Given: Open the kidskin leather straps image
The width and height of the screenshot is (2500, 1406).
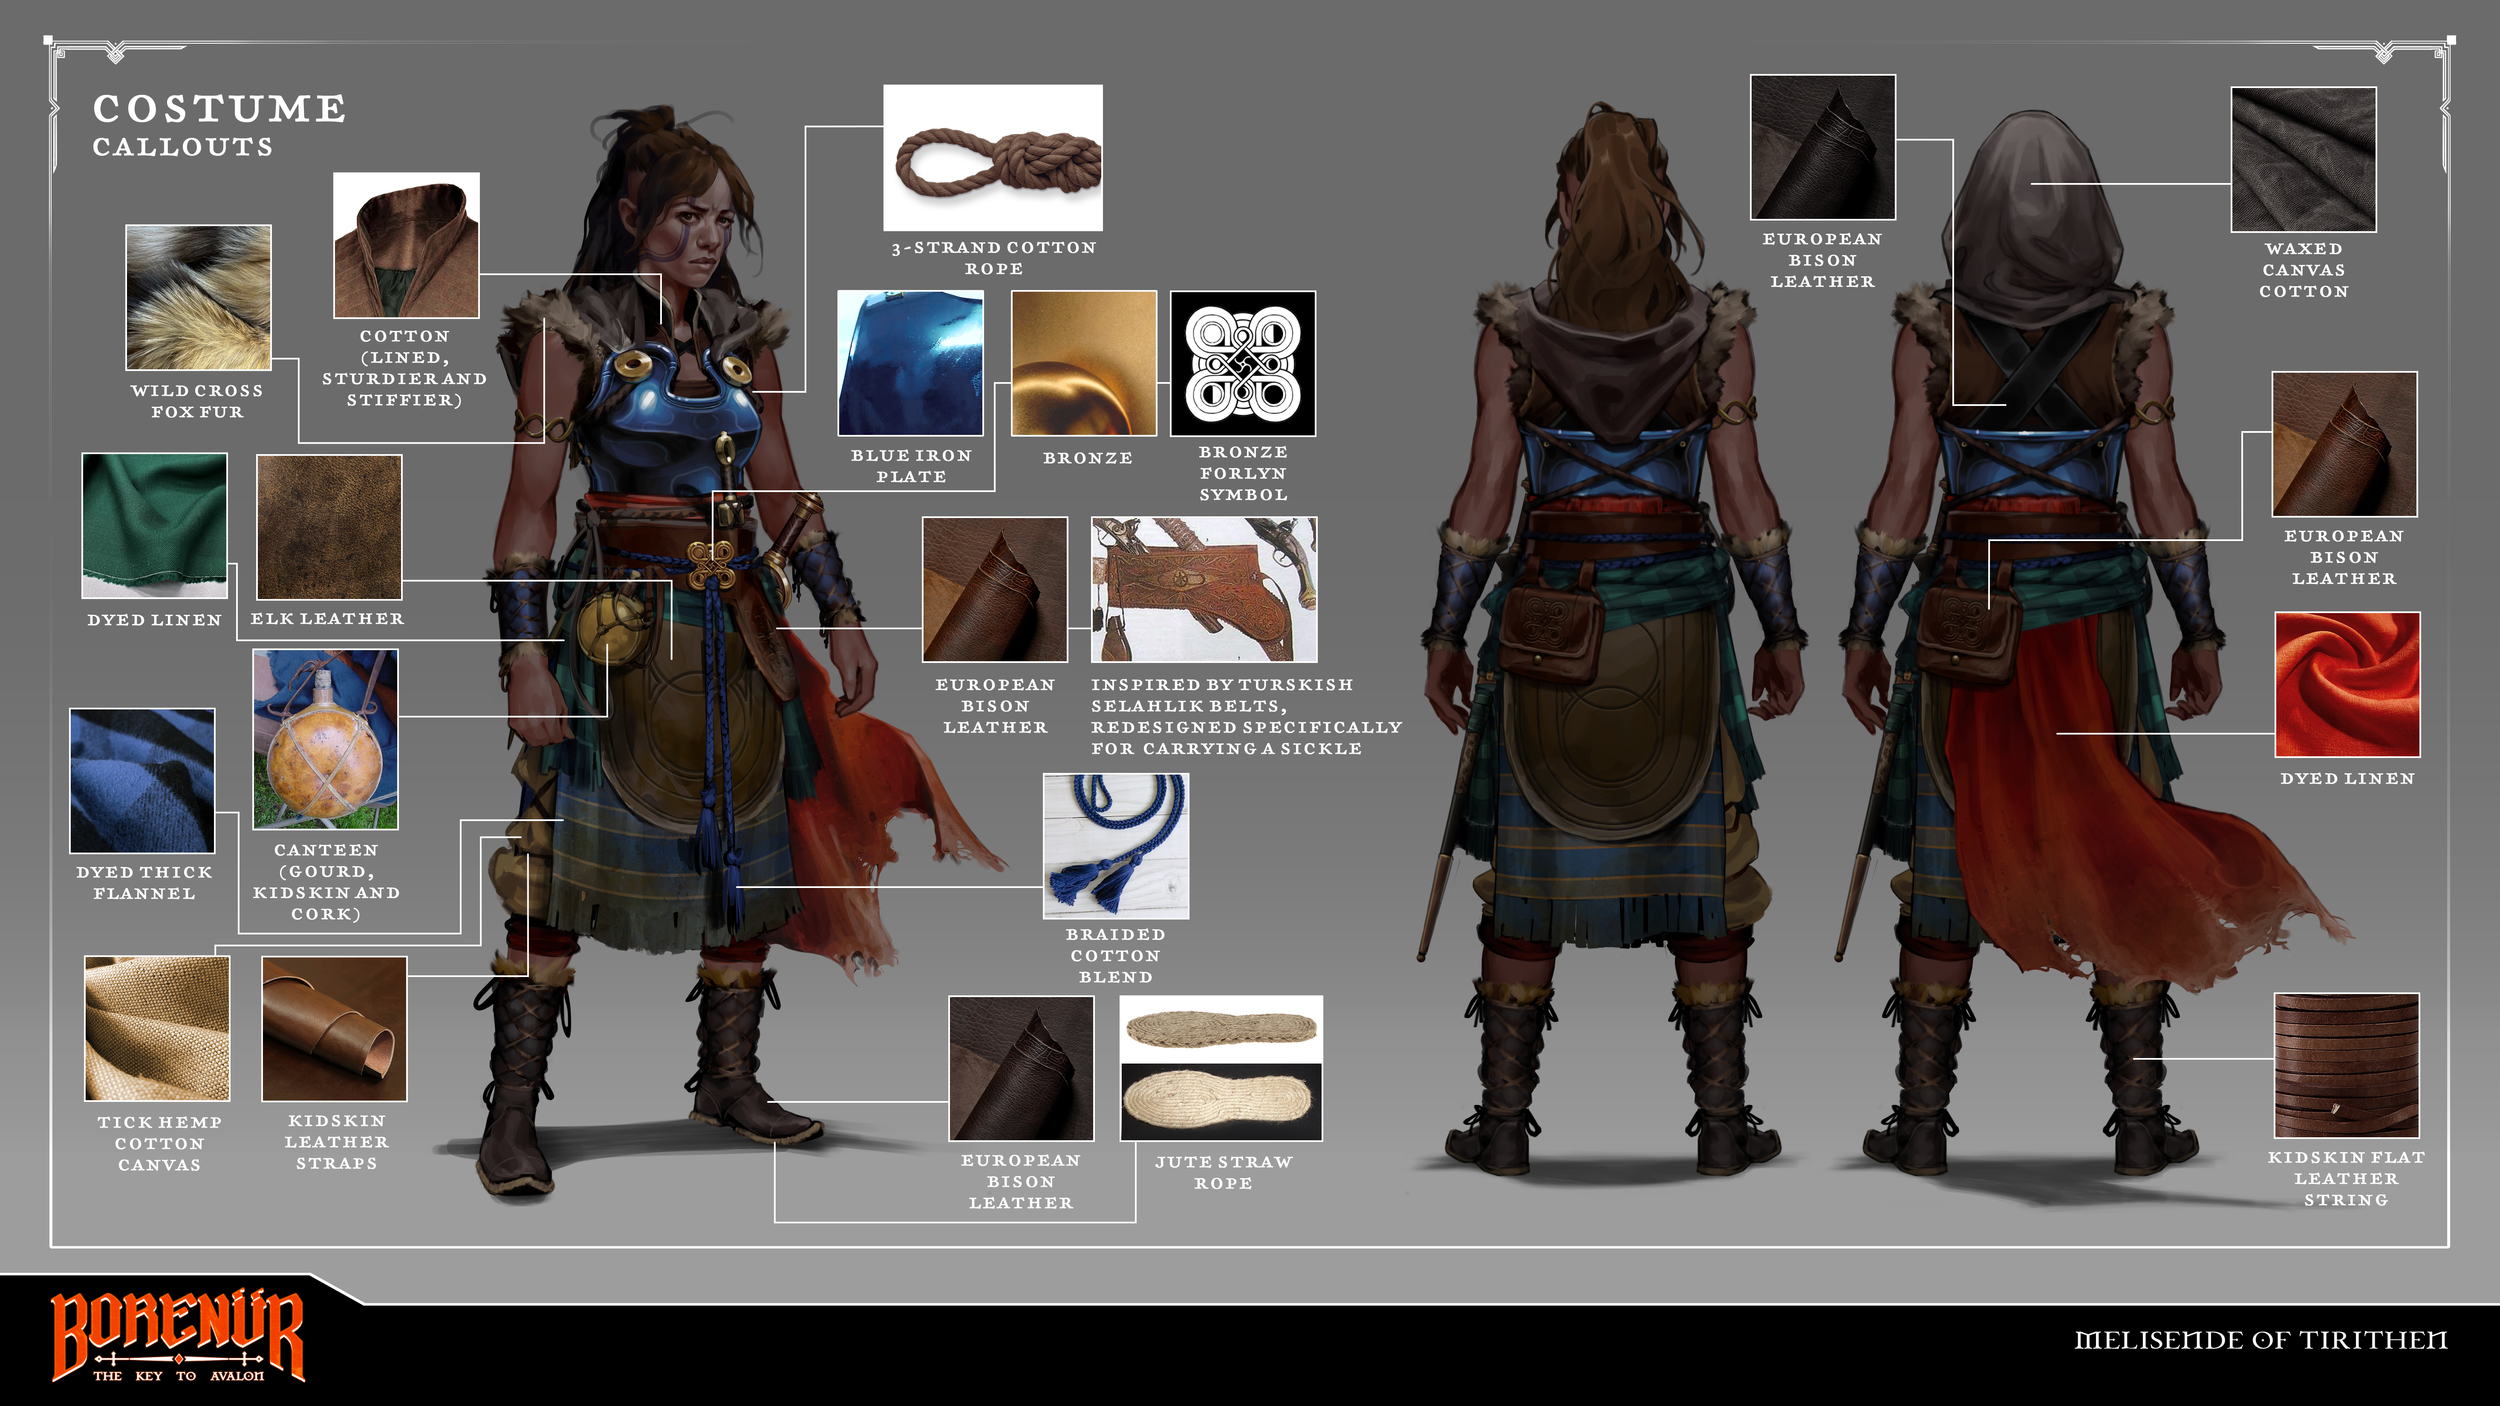Looking at the screenshot, I should (x=334, y=1028).
